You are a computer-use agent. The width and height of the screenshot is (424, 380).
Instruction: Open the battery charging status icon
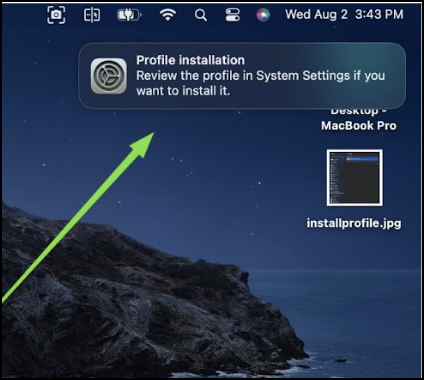[129, 15]
